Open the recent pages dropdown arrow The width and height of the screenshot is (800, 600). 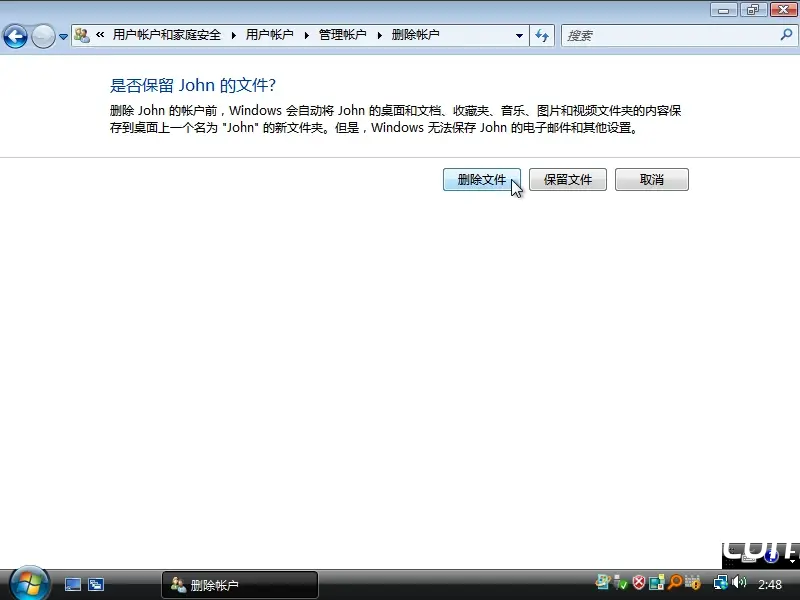pos(63,37)
